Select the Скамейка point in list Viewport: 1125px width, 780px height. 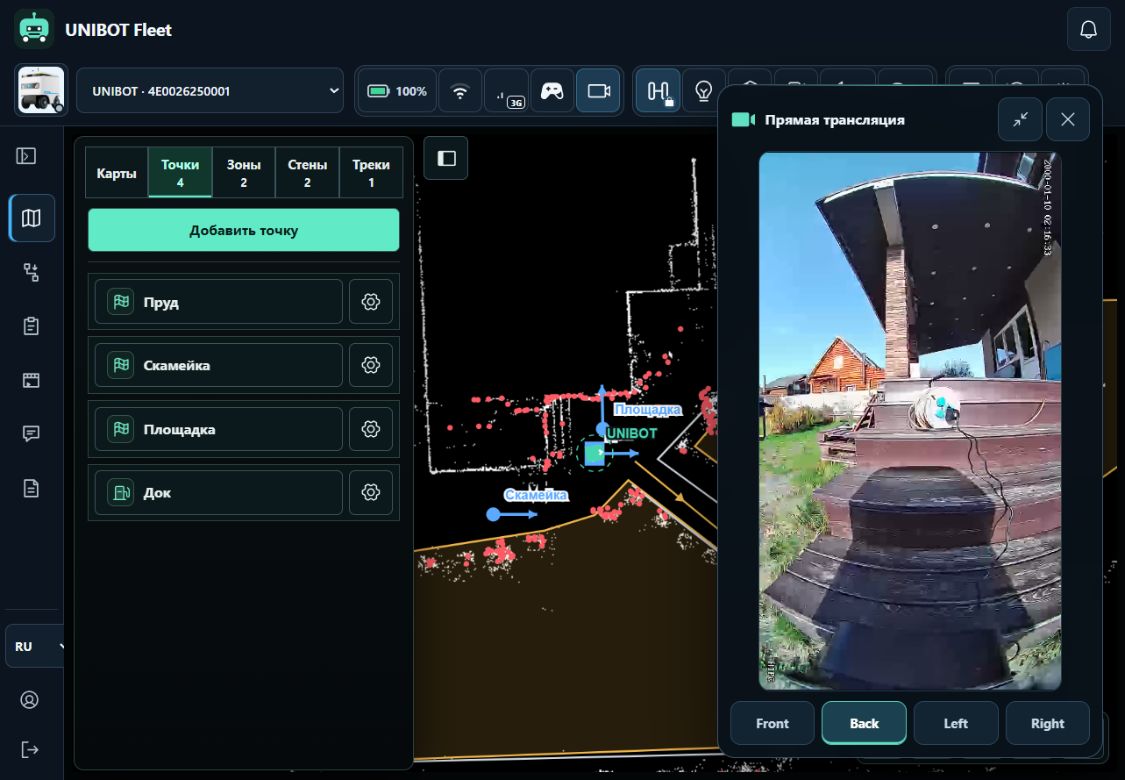point(219,365)
